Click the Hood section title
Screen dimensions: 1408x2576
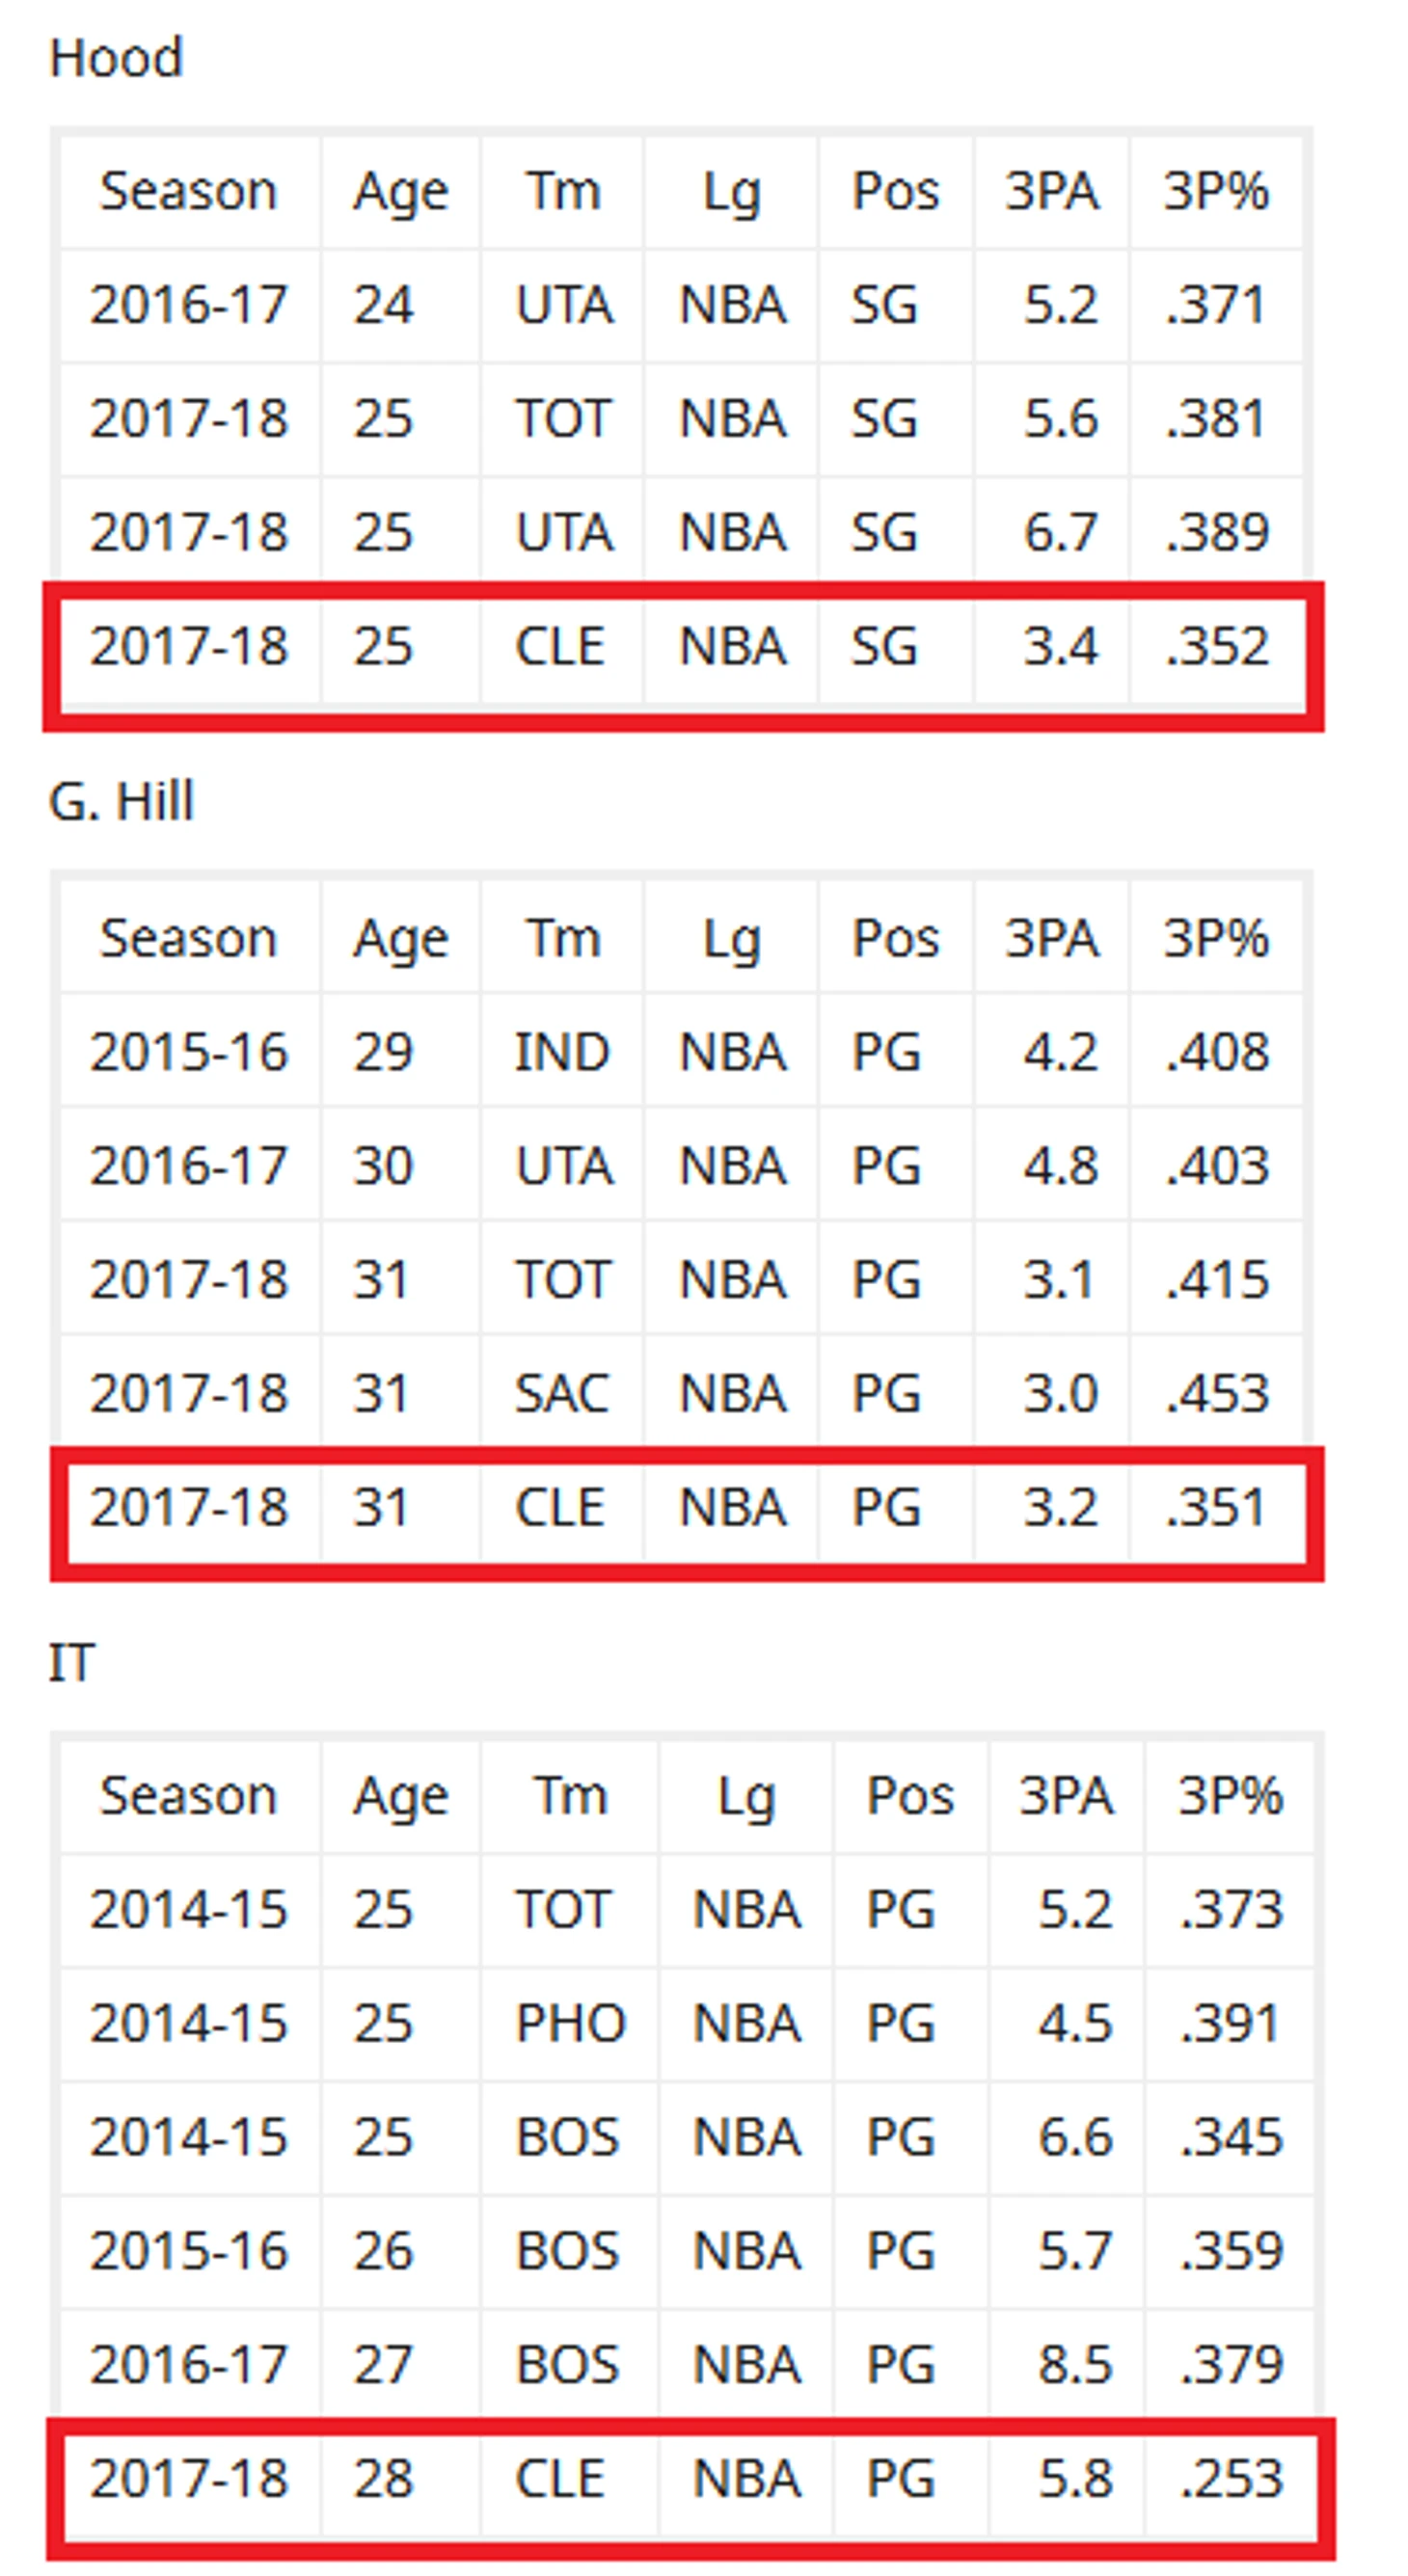116,57
